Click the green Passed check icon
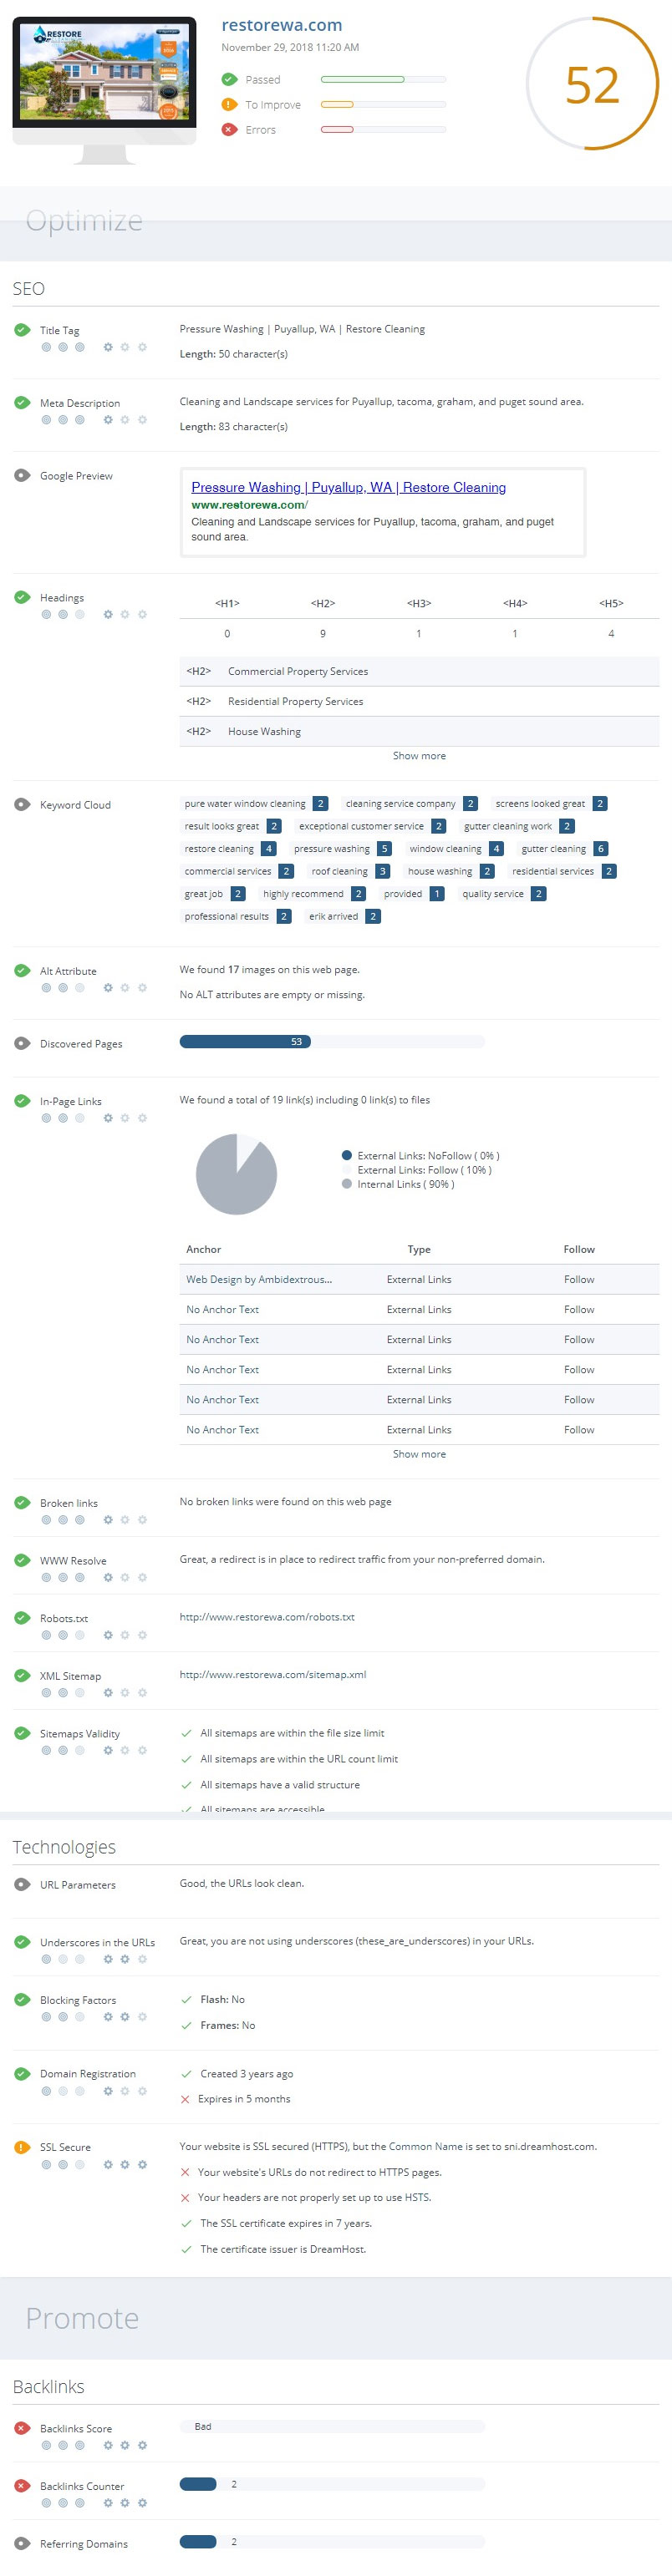 point(229,79)
